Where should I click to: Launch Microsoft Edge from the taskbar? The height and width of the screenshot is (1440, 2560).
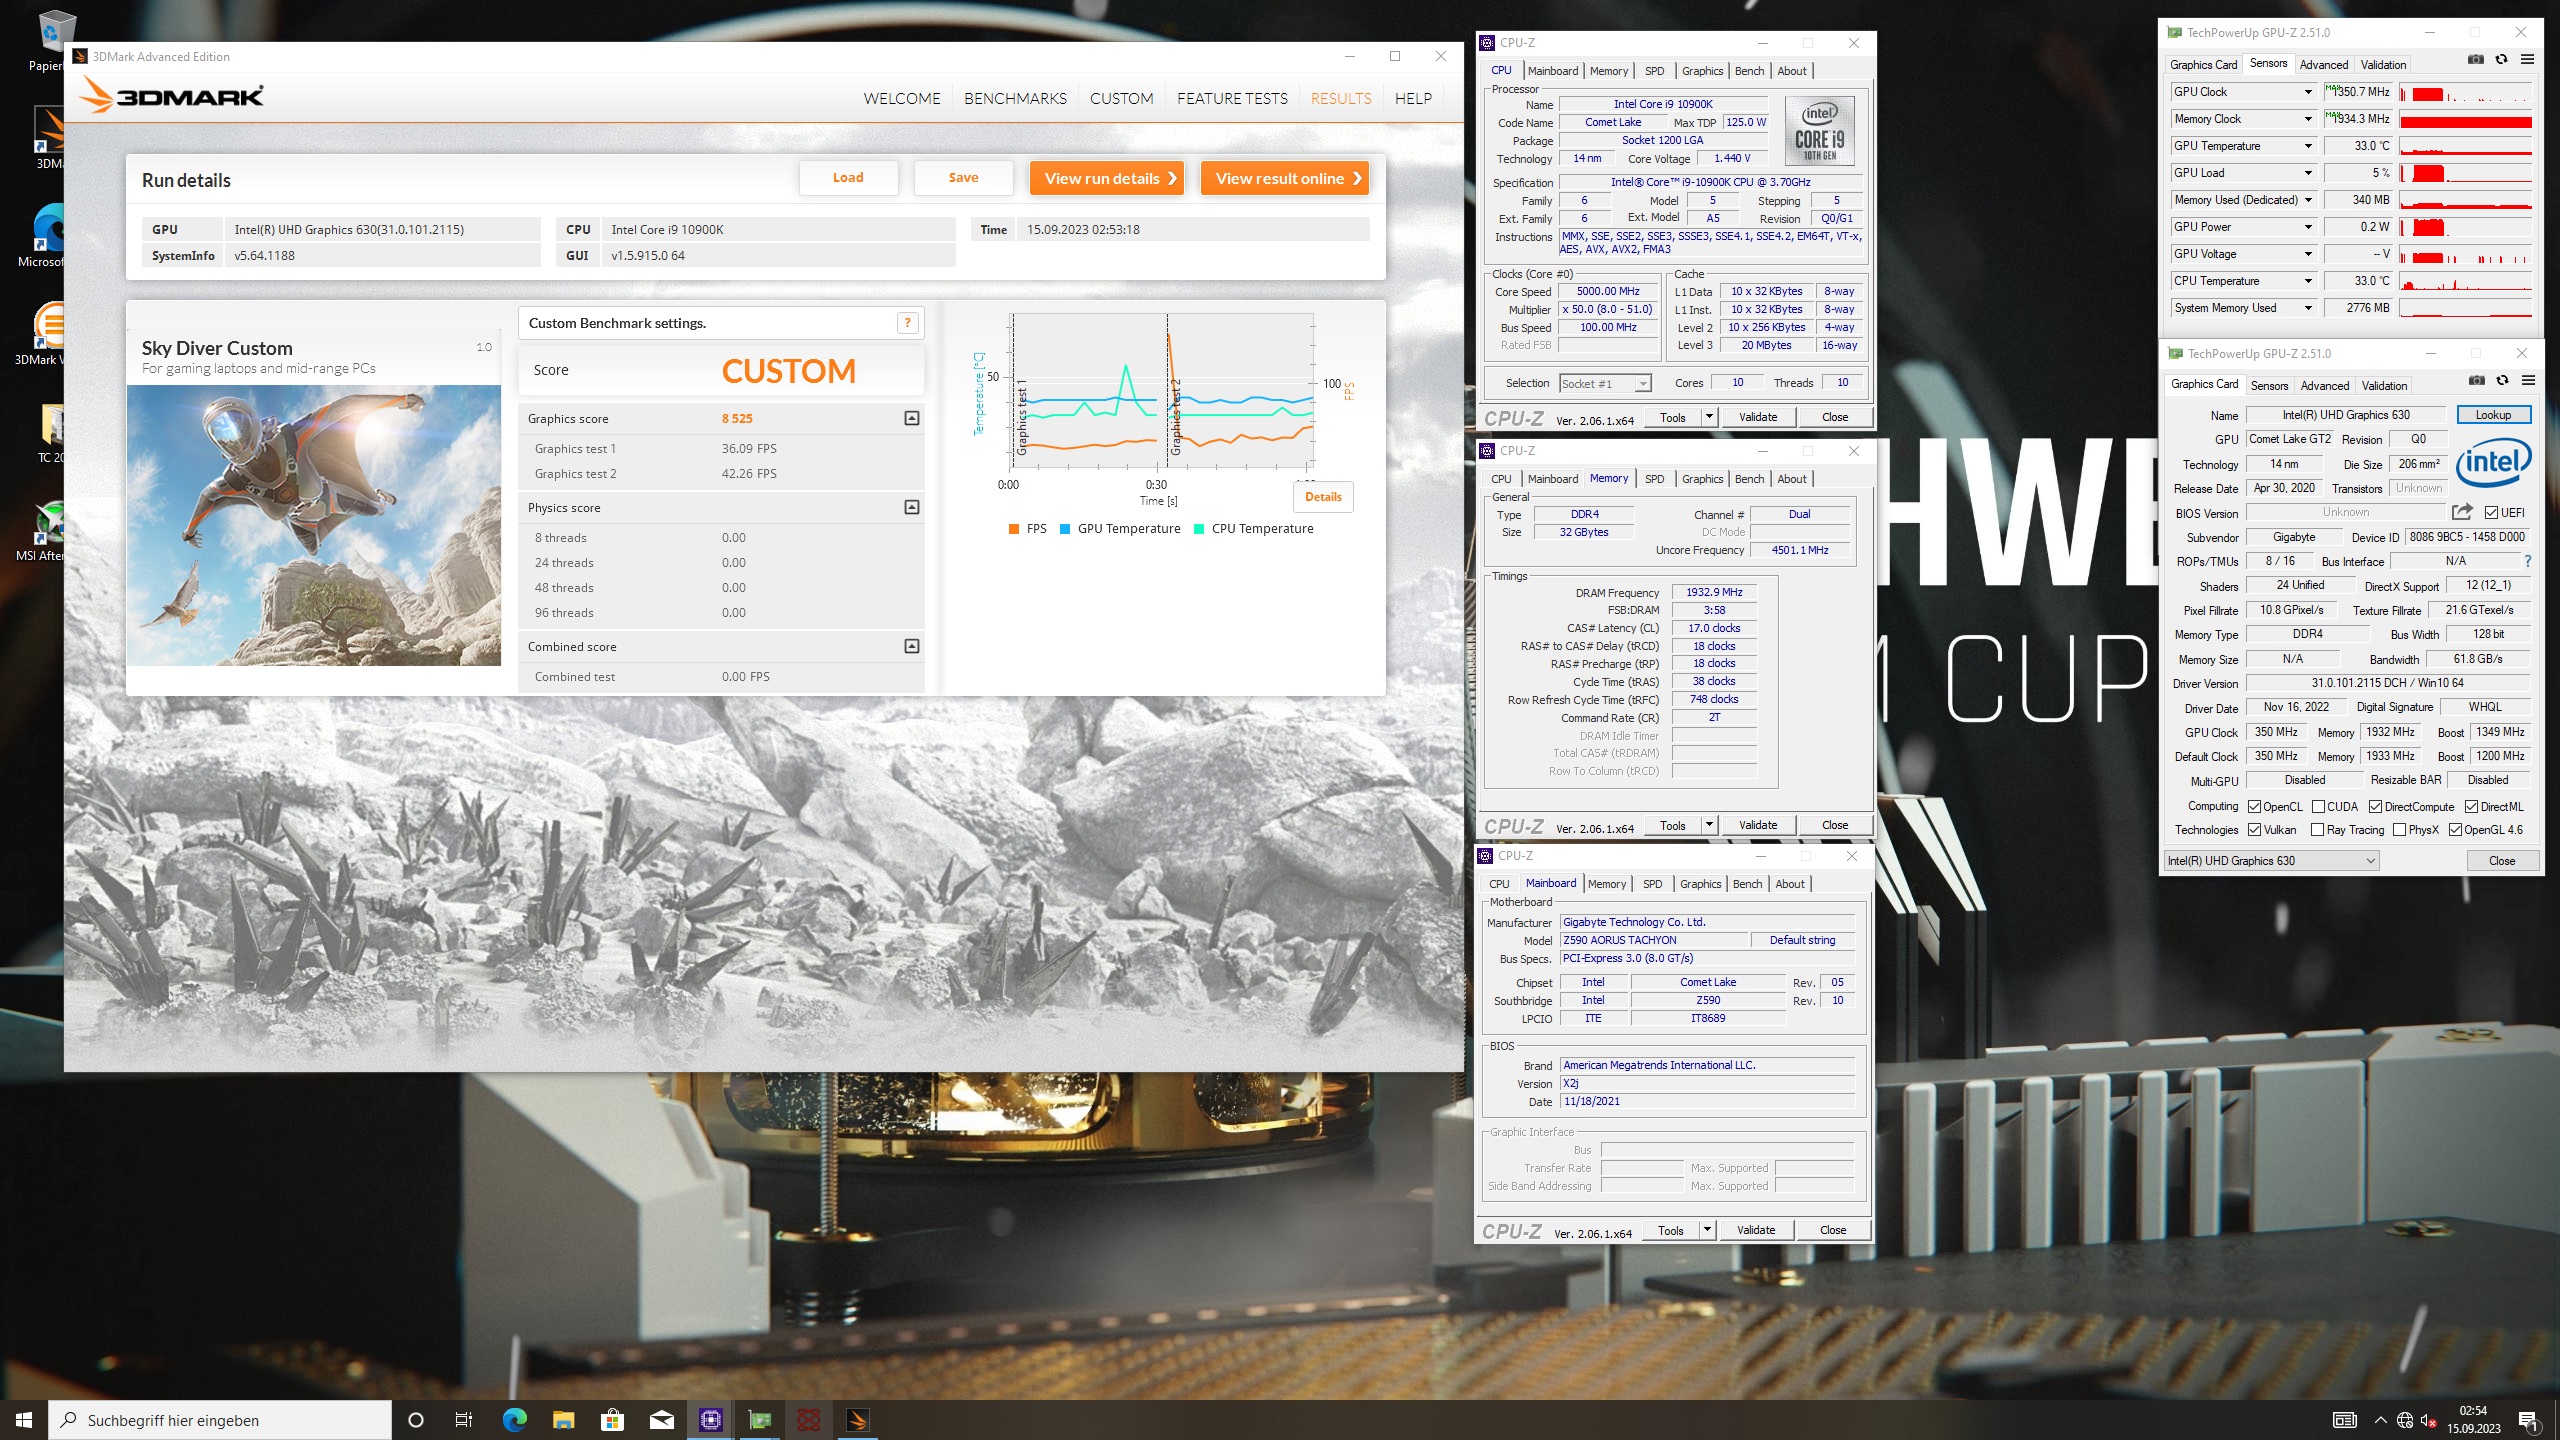point(514,1420)
